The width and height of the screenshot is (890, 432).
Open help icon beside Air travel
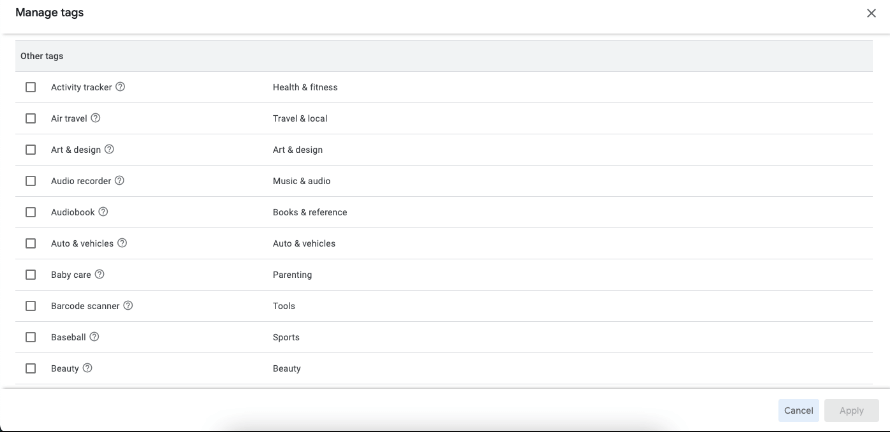click(96, 118)
